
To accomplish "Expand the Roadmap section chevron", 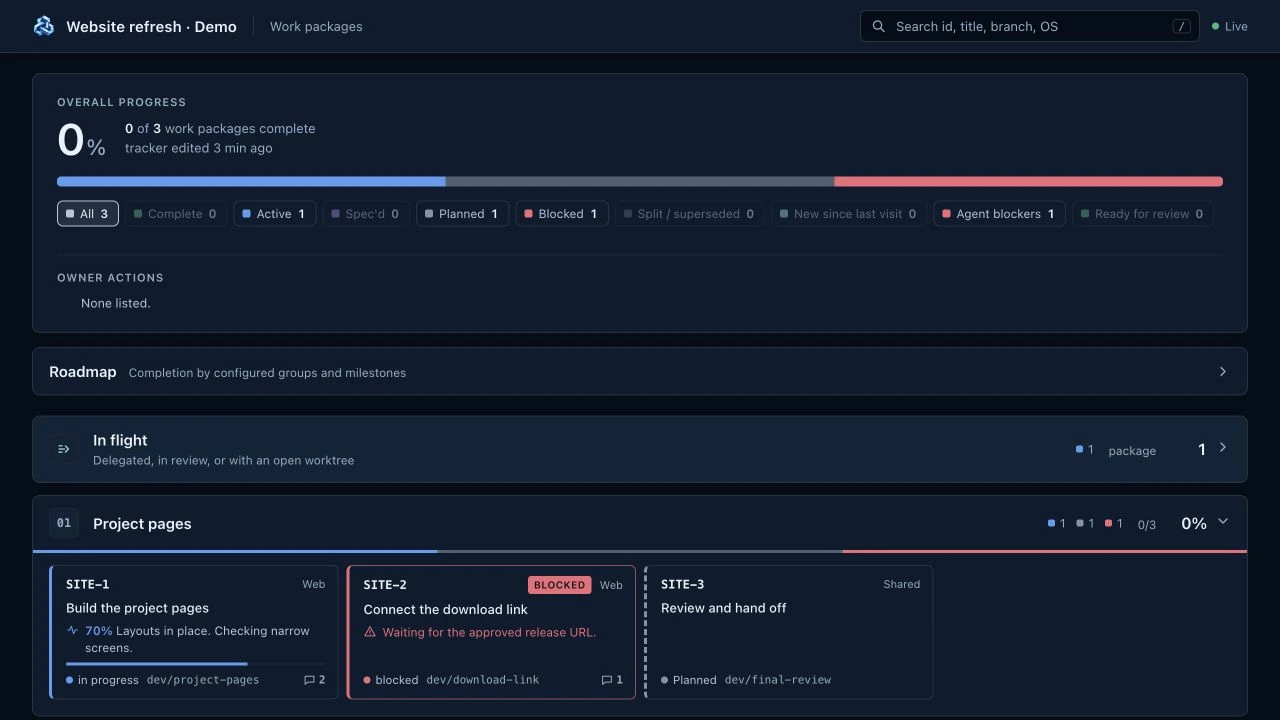I will pos(1223,372).
